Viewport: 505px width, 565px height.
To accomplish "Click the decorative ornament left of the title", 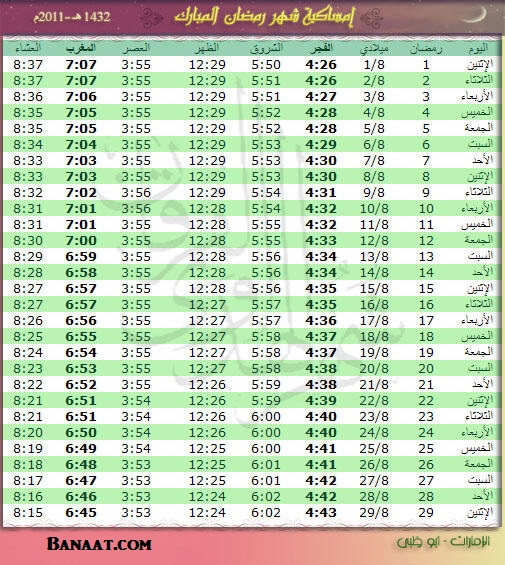I will point(151,17).
